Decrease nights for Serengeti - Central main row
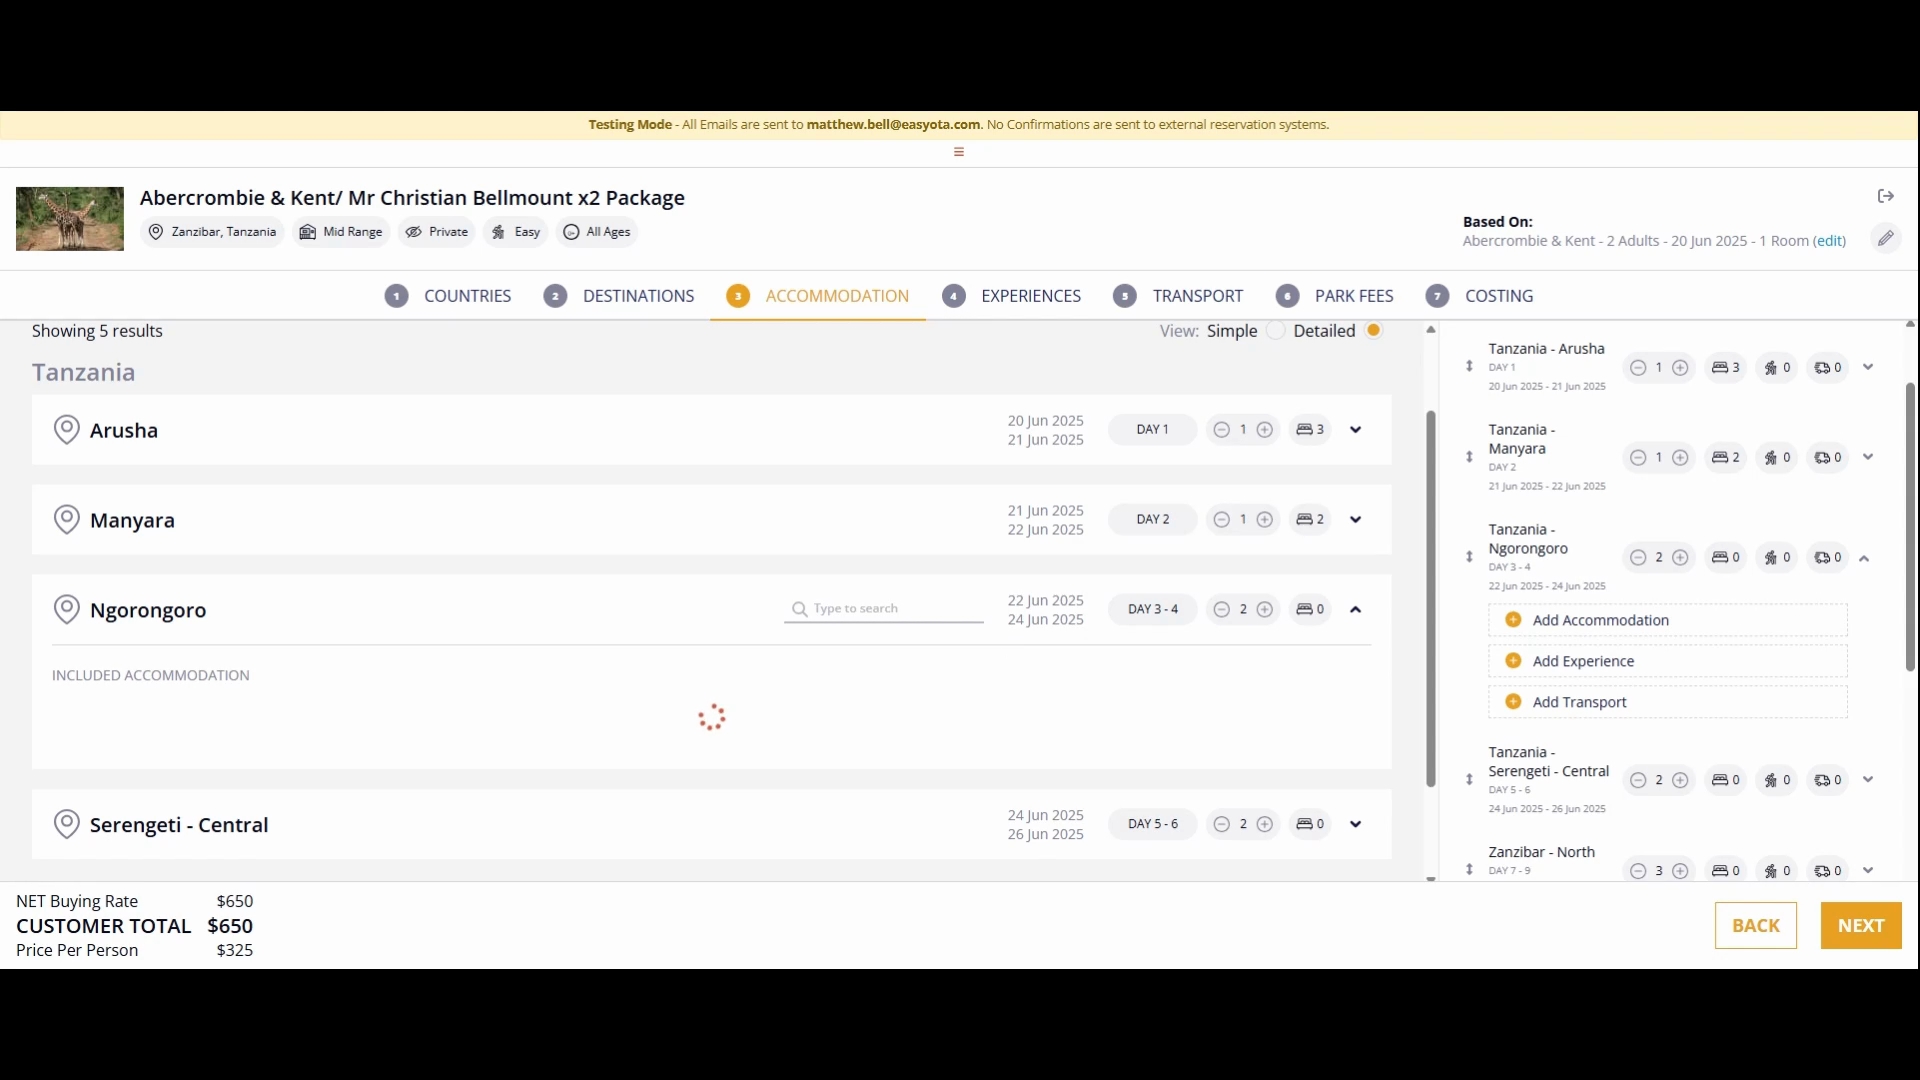This screenshot has height=1080, width=1920. tap(1221, 825)
